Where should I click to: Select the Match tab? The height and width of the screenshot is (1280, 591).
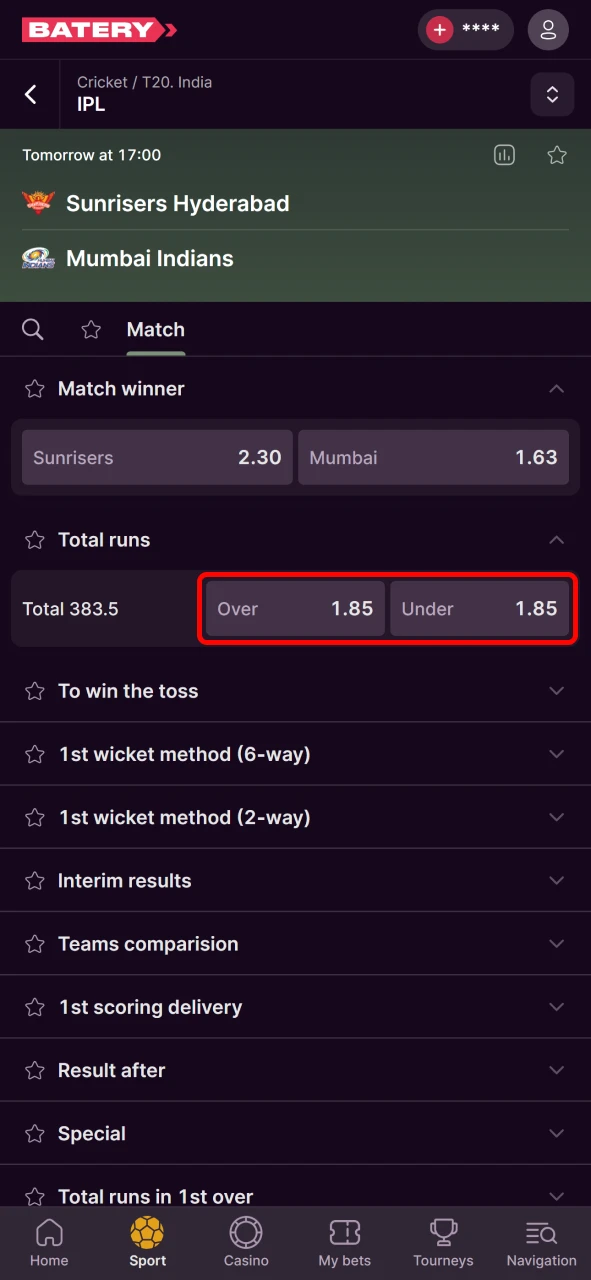155,329
